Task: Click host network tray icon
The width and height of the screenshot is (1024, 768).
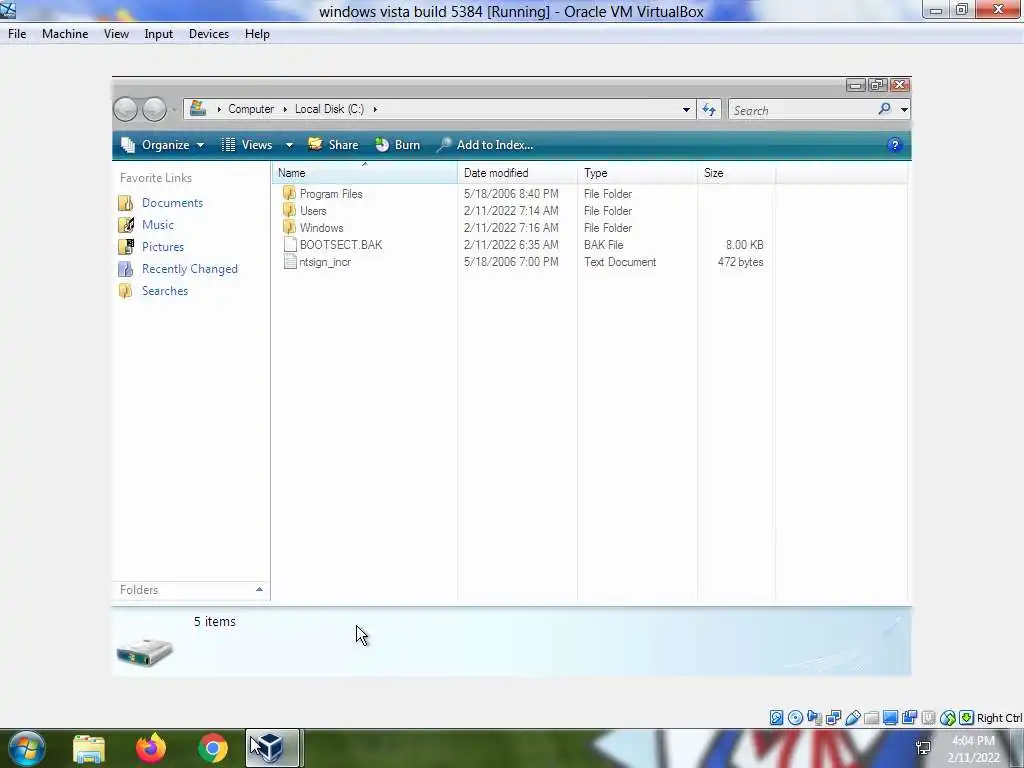Action: tap(923, 748)
